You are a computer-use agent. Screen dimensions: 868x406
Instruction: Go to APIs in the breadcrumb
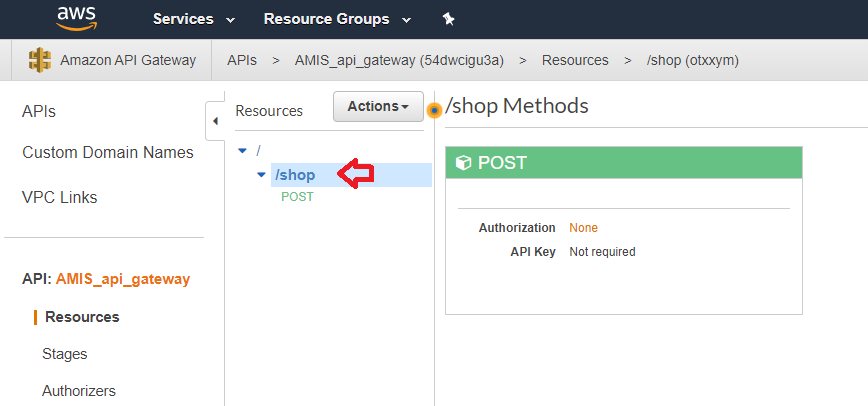(x=242, y=60)
